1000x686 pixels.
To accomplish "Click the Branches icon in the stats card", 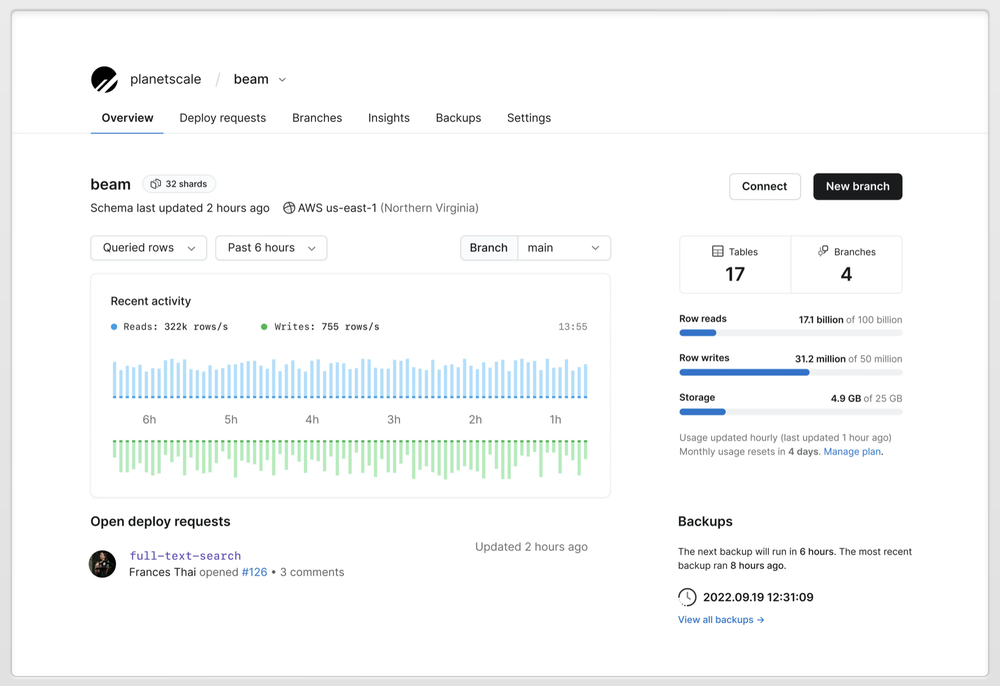I will [x=823, y=252].
